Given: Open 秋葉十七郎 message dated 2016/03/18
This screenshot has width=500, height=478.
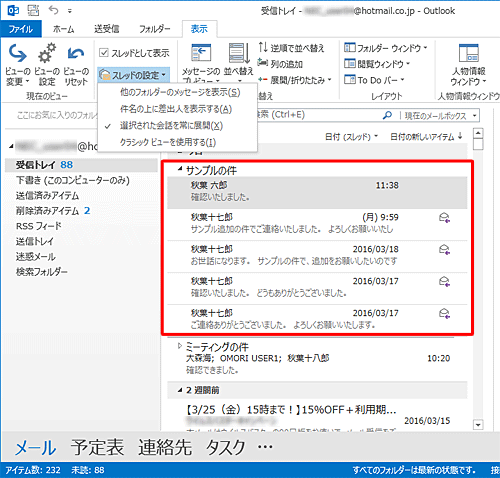Looking at the screenshot, I should click(317, 256).
